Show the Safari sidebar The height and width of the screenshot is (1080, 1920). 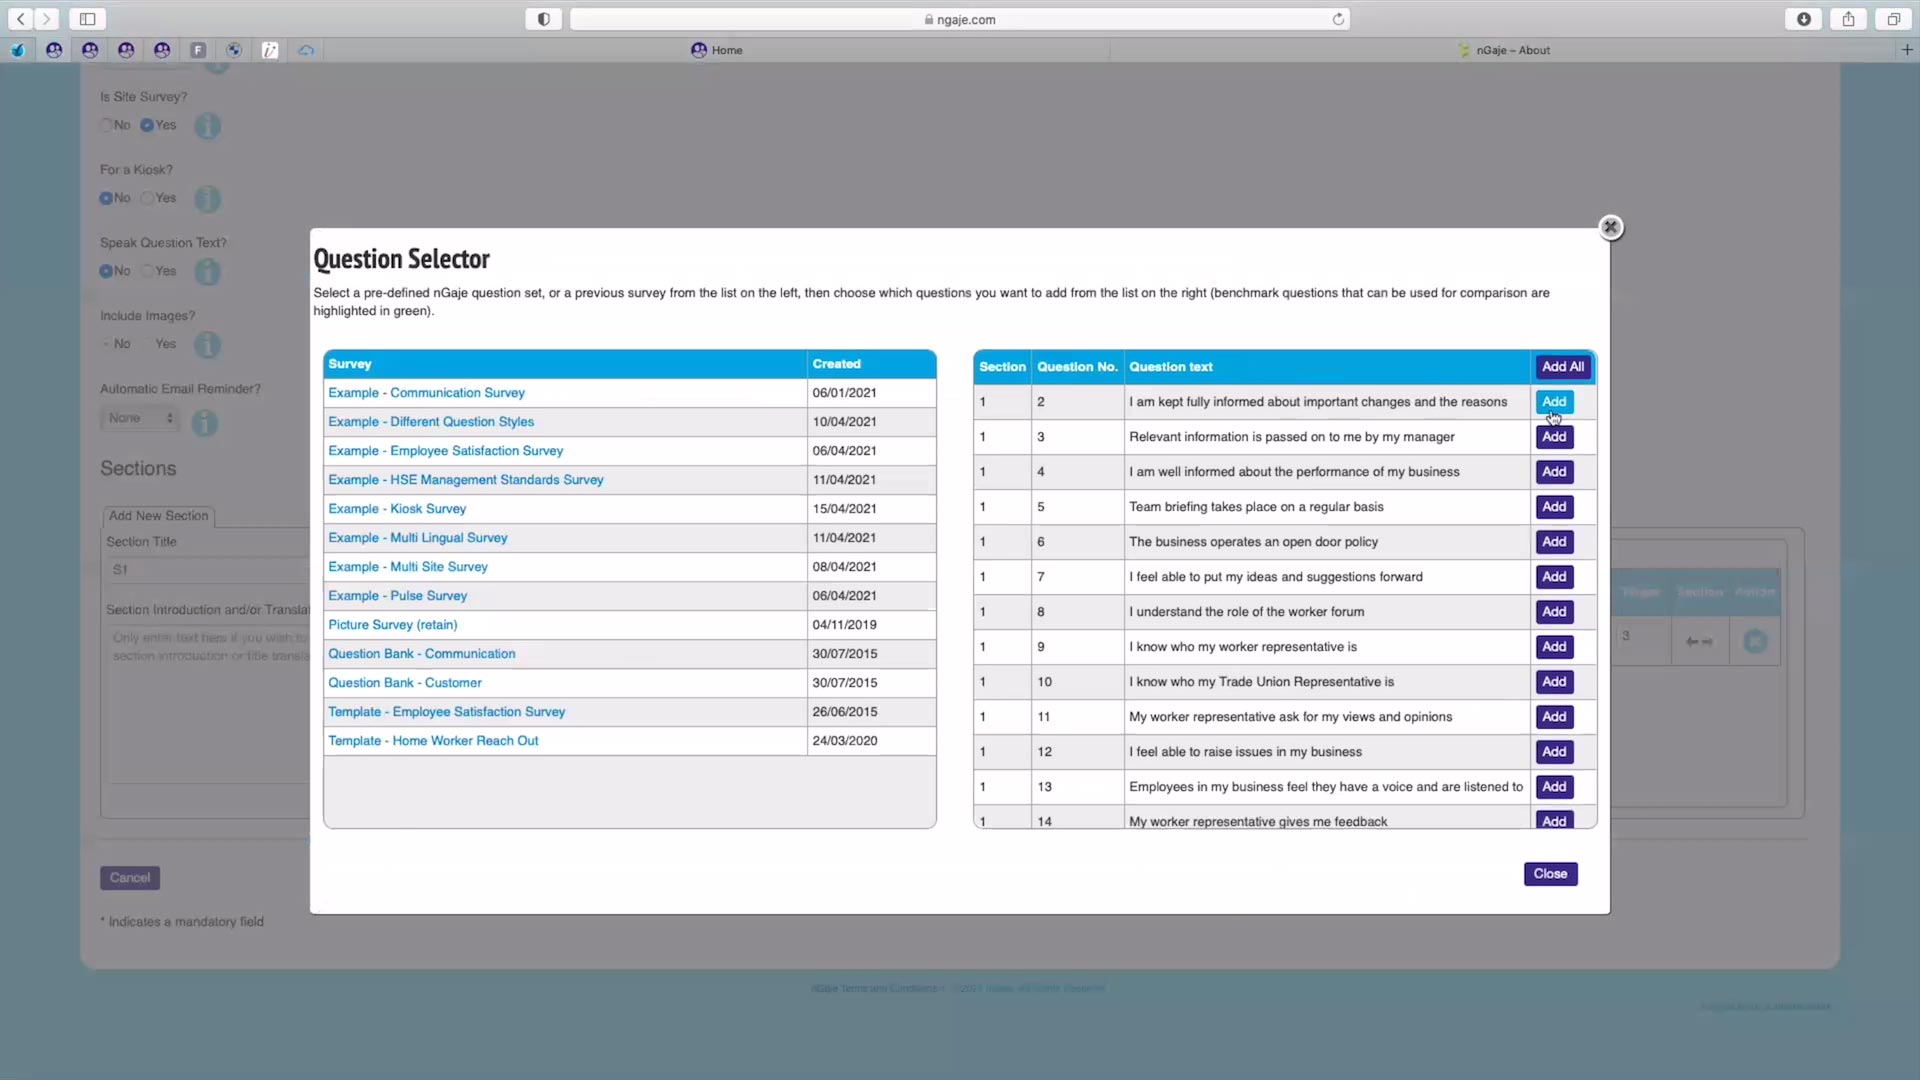point(88,19)
